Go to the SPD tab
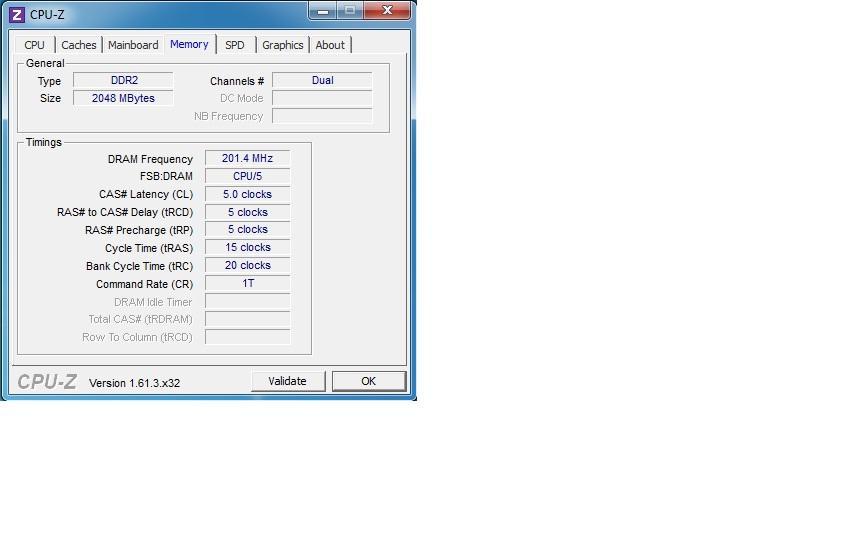The image size is (864, 540). coord(235,45)
